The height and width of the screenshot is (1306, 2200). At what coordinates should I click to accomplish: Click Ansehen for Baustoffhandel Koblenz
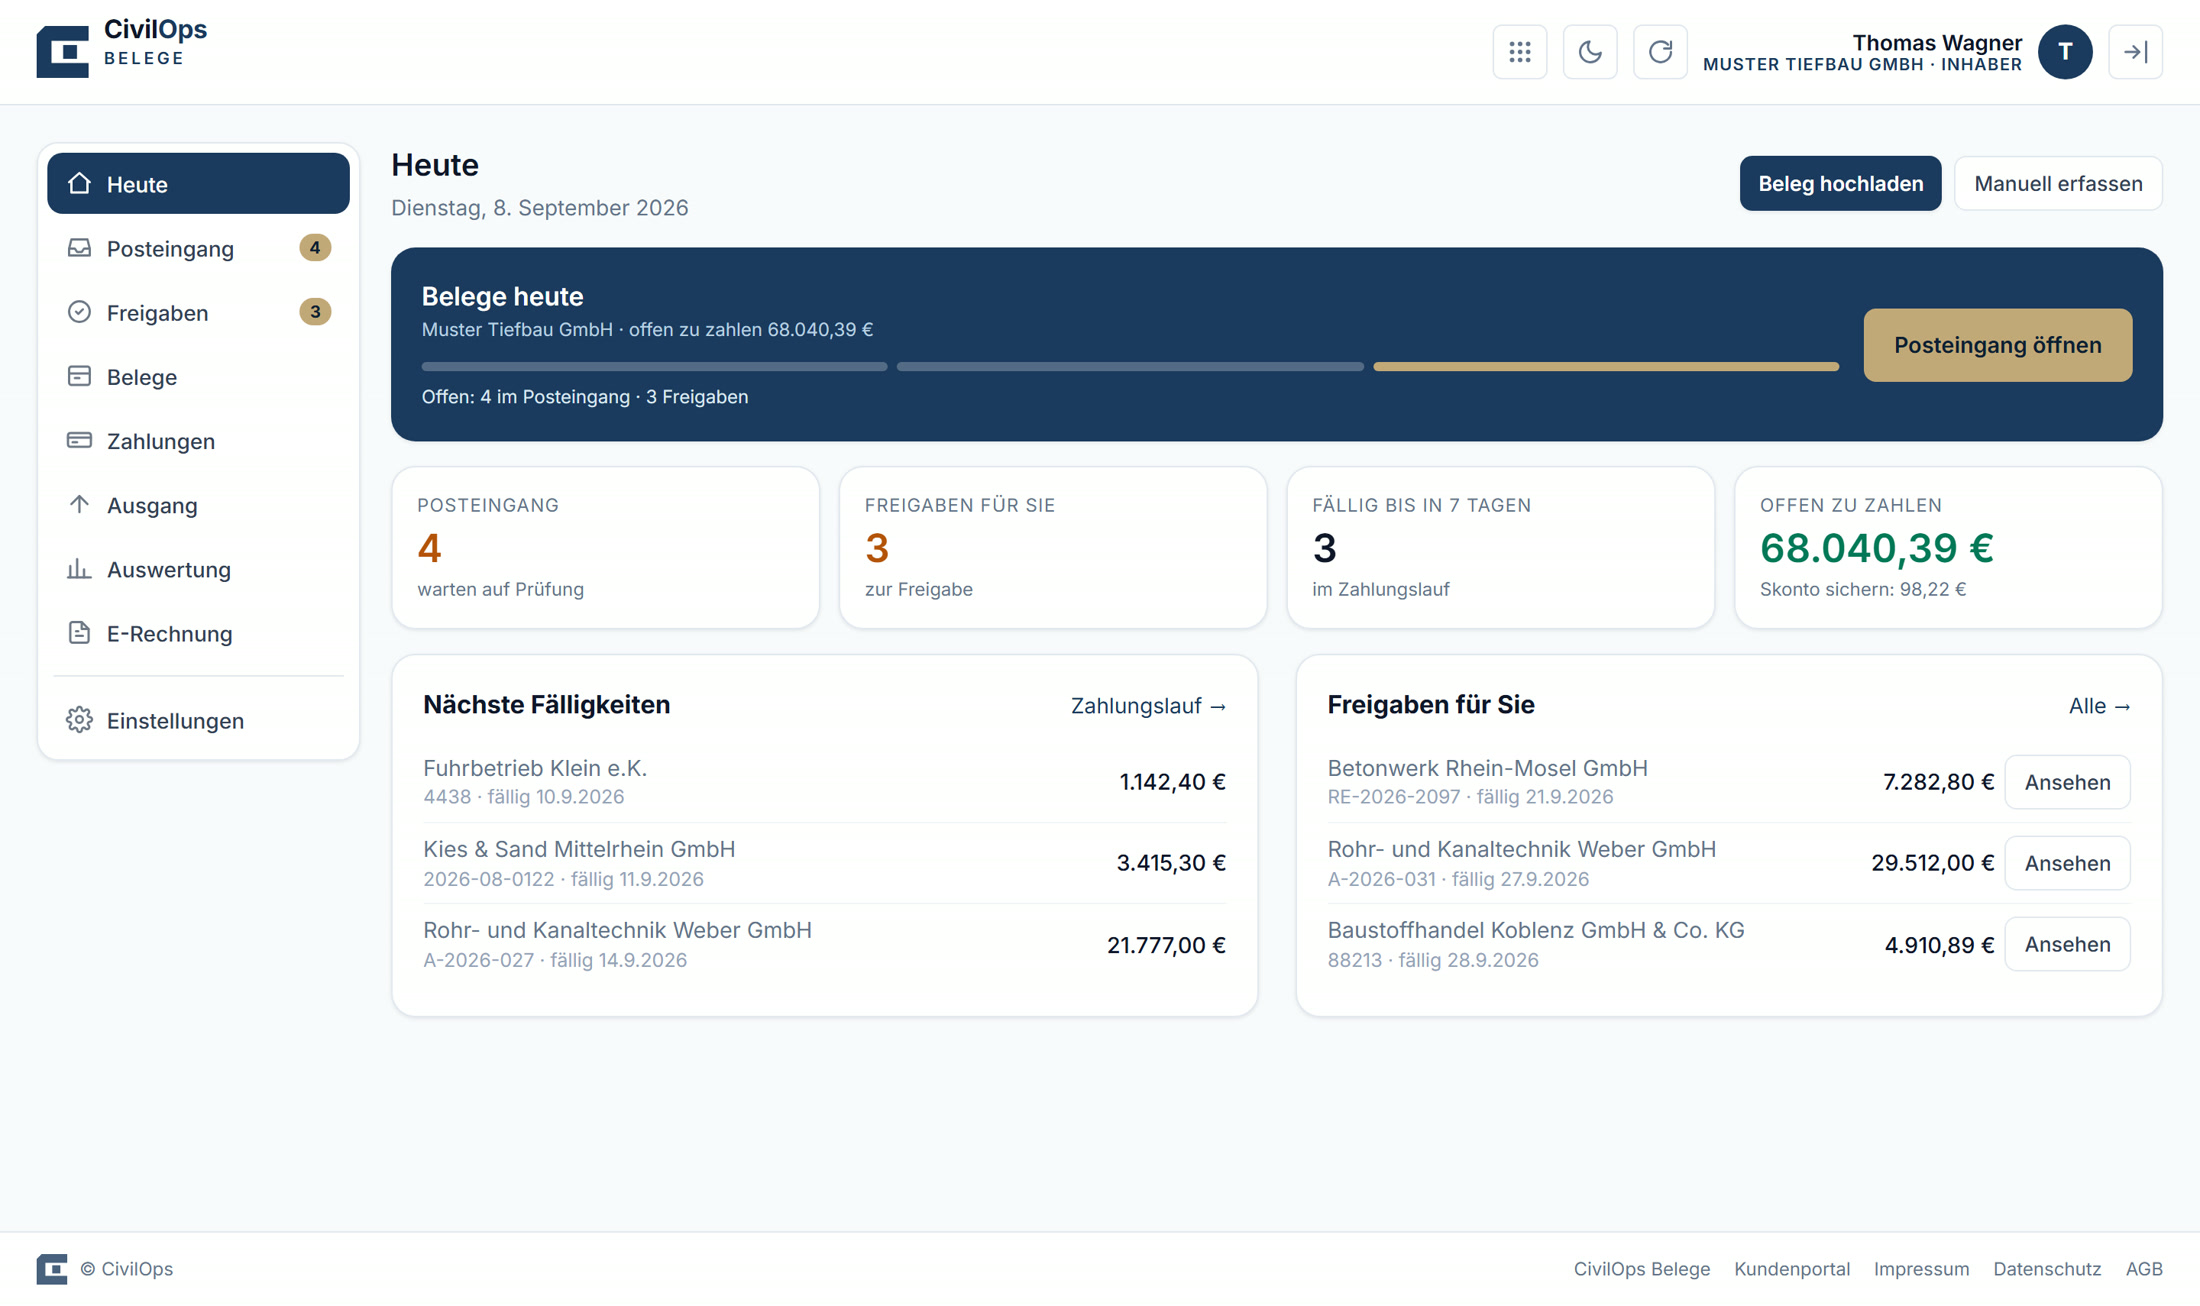tap(2067, 944)
